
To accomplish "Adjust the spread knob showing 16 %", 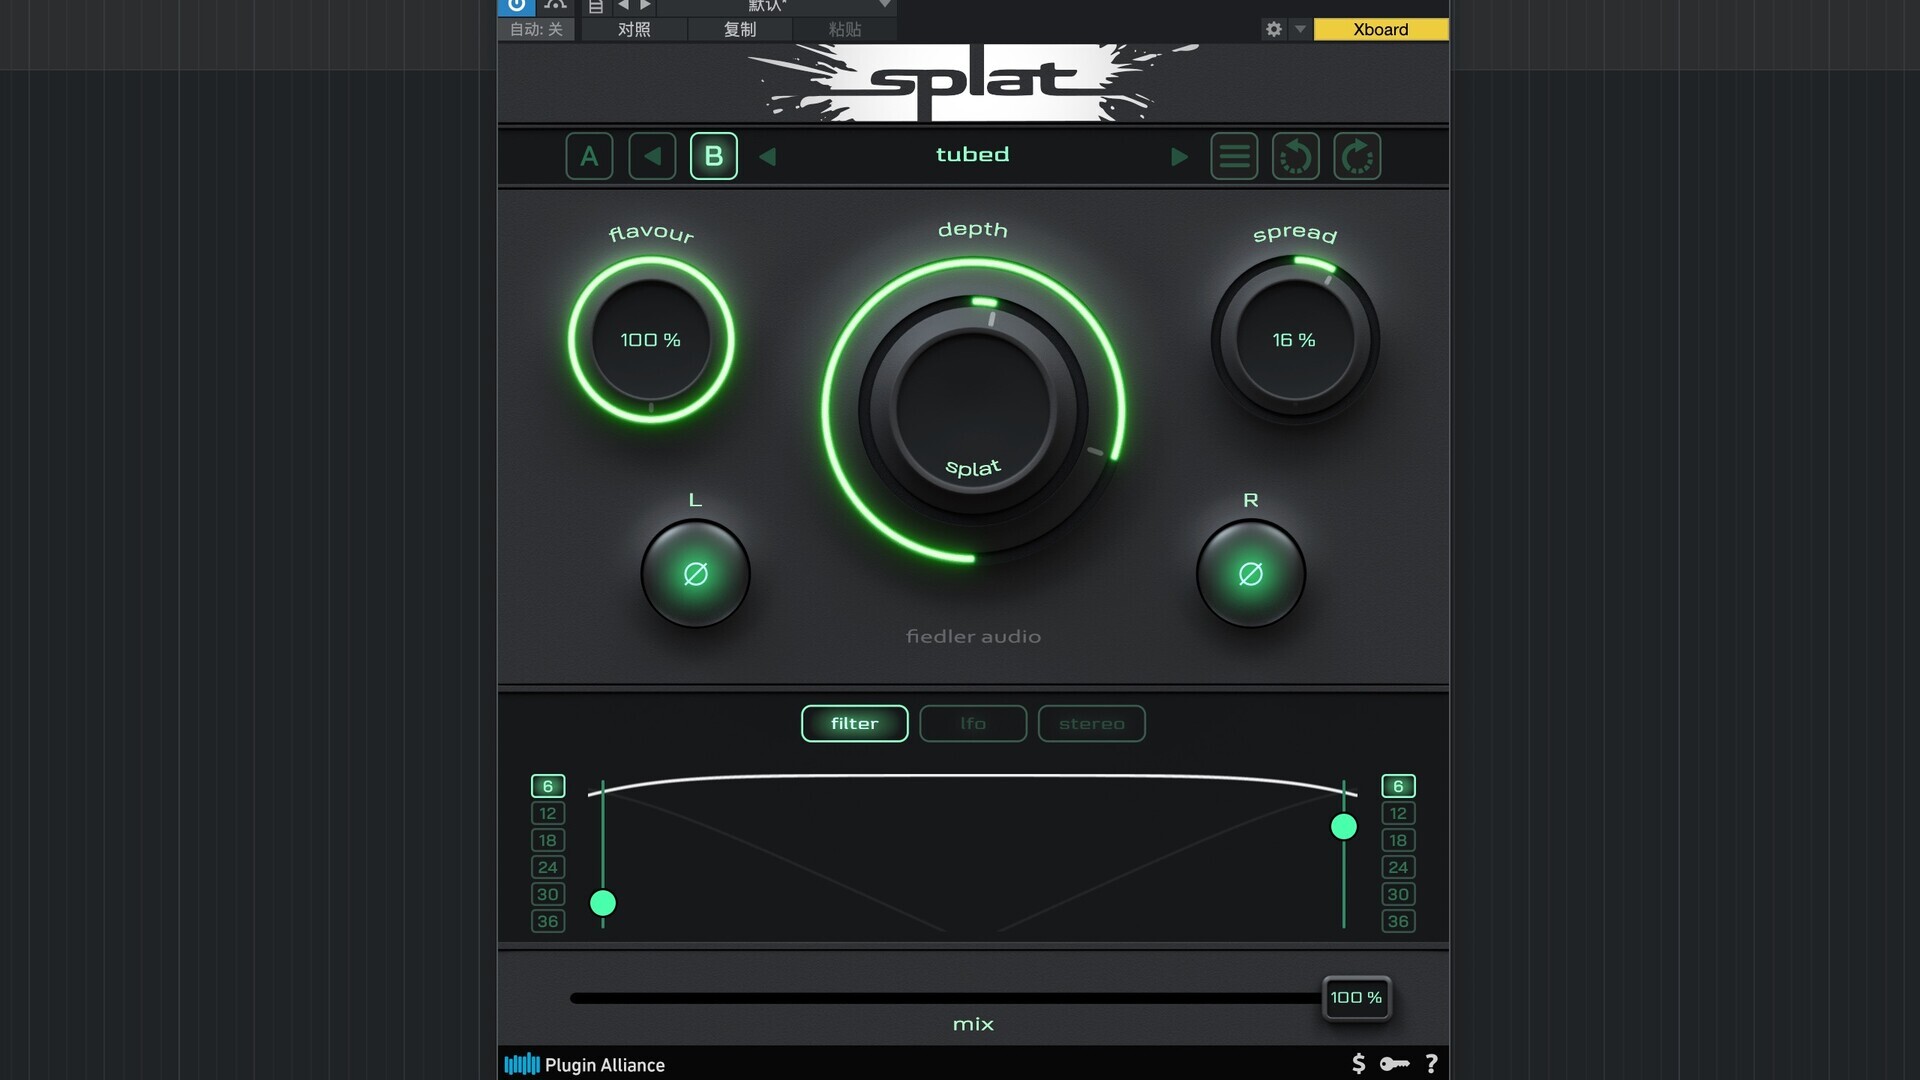I will tap(1295, 340).
